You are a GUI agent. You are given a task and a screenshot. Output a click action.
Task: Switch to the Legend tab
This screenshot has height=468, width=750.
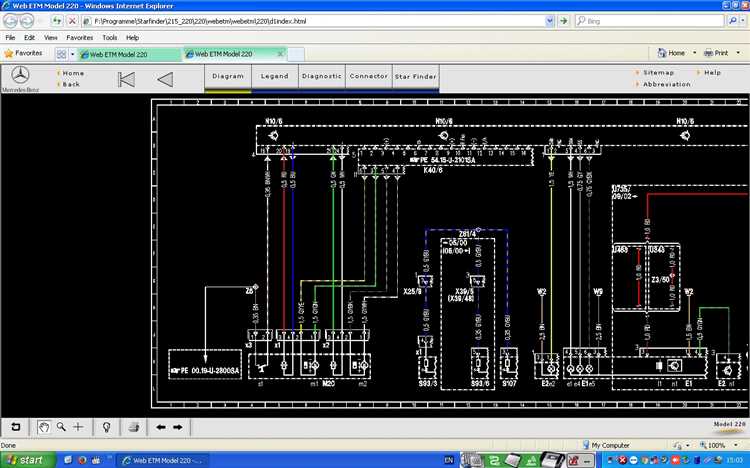click(274, 76)
